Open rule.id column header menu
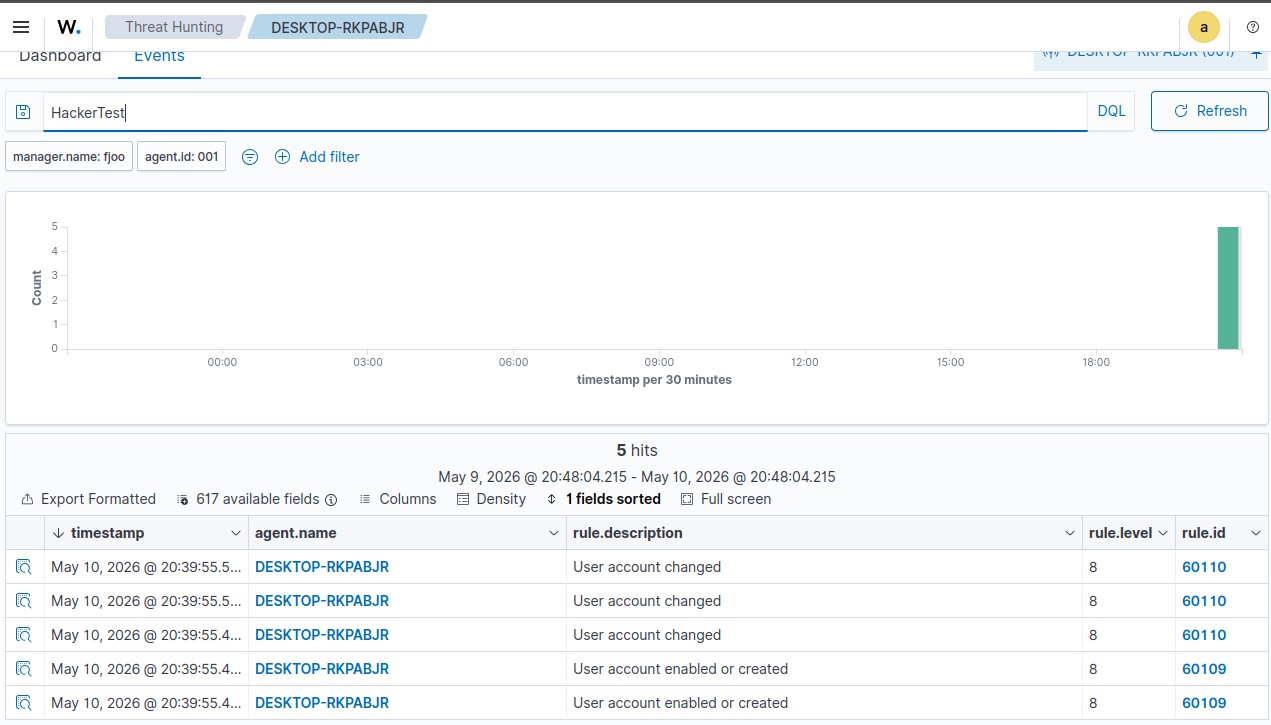The width and height of the screenshot is (1271, 725). point(1256,533)
